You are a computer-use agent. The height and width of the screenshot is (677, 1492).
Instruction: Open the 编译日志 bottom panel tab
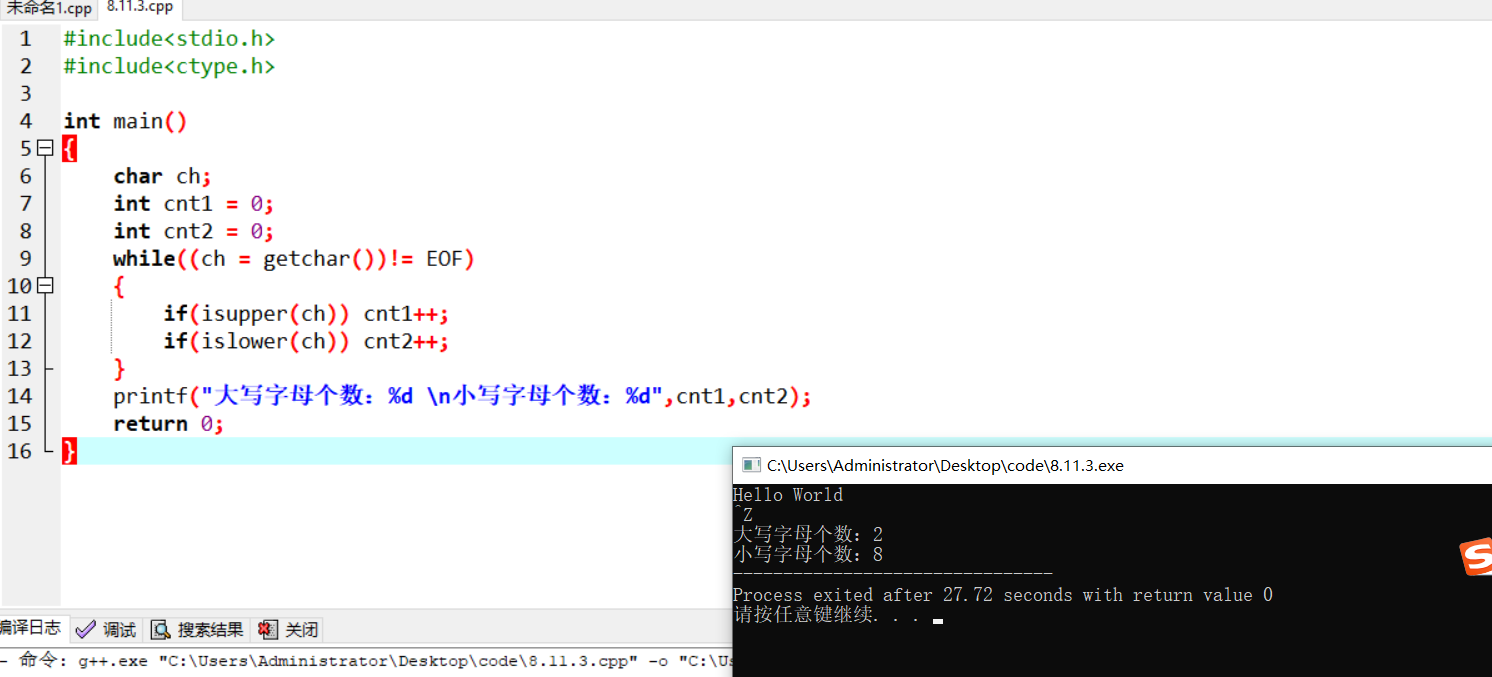point(33,628)
